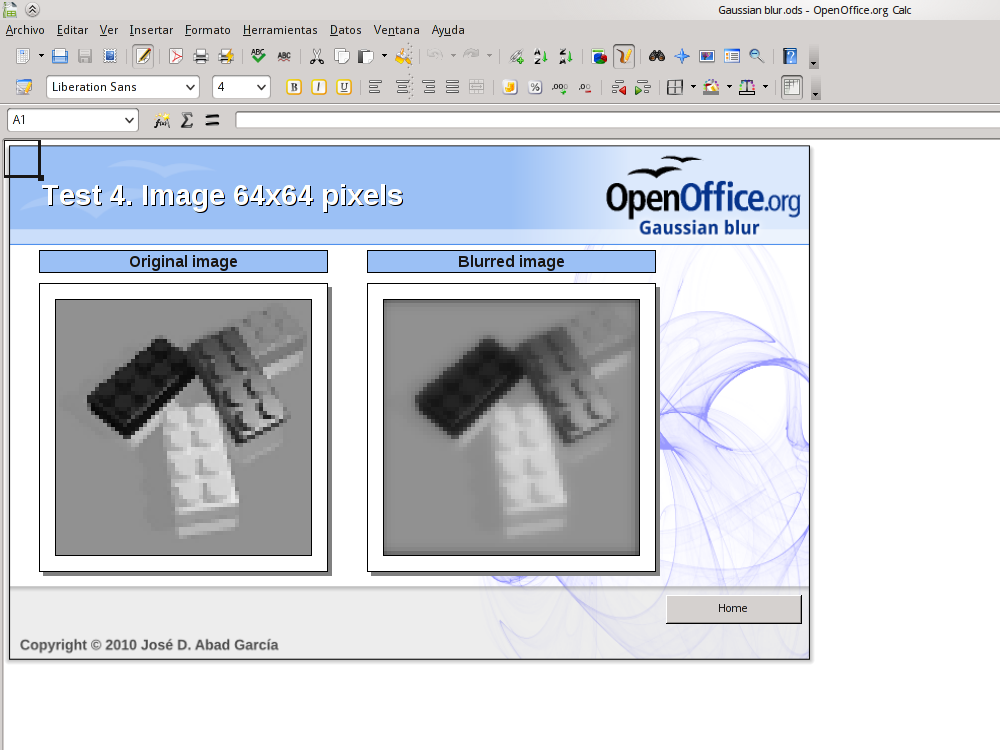
Task: Cut selection with the scissors icon
Action: click(x=316, y=56)
